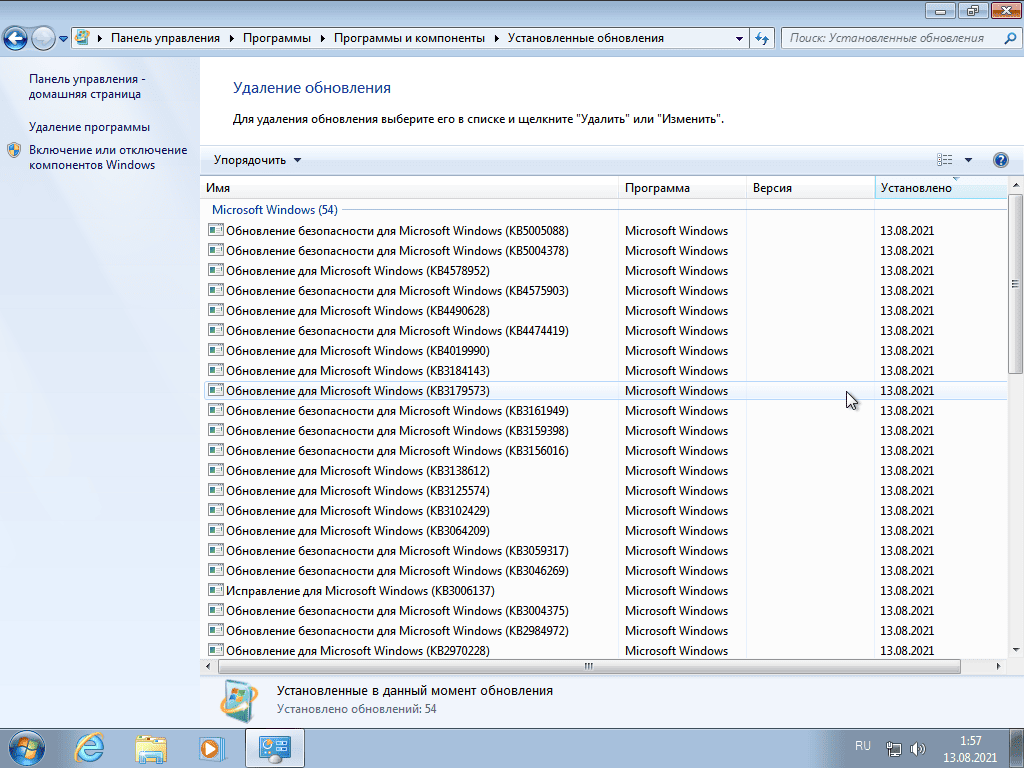Click the scroll up arrow of the list
This screenshot has height=768, width=1024.
[x=1016, y=185]
